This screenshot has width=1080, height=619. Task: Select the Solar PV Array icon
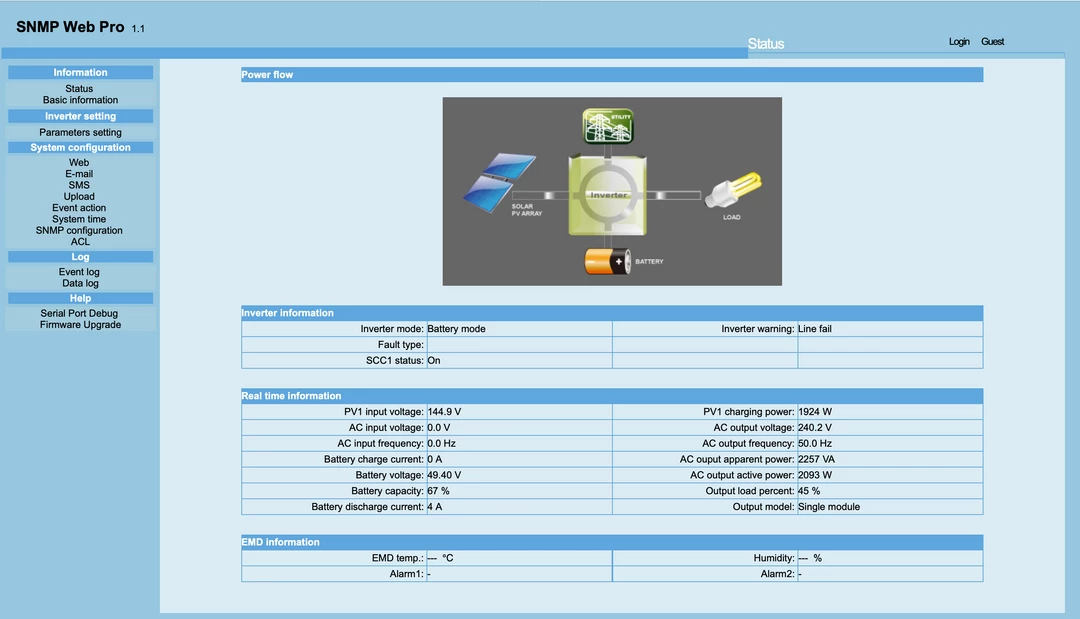[x=502, y=180]
